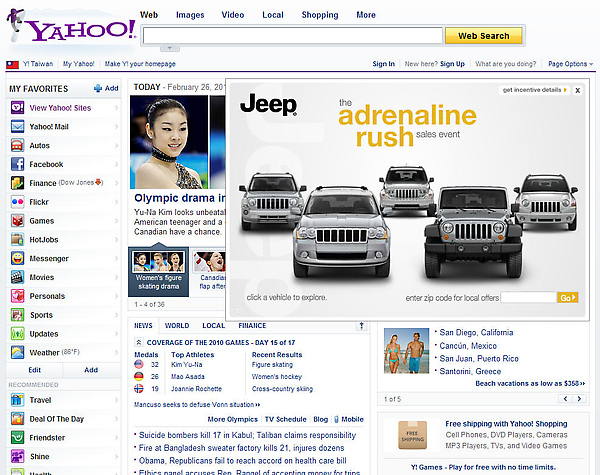Click the Go button in Jeep ad
This screenshot has height=475, width=600.
tap(567, 297)
